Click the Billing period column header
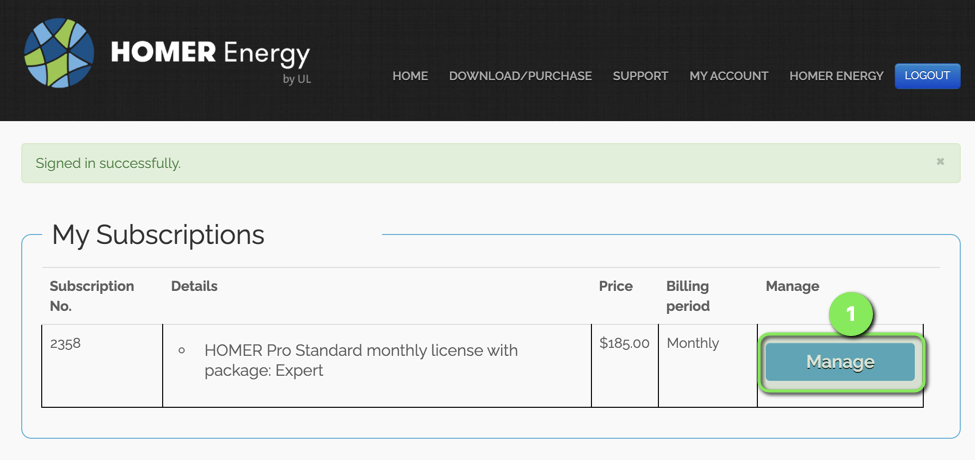Screen dimensions: 975x460 tap(688, 296)
